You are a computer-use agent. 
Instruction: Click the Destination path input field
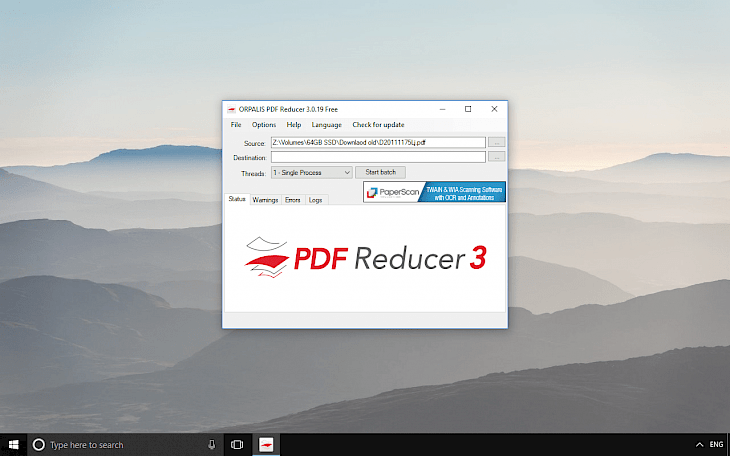[378, 157]
